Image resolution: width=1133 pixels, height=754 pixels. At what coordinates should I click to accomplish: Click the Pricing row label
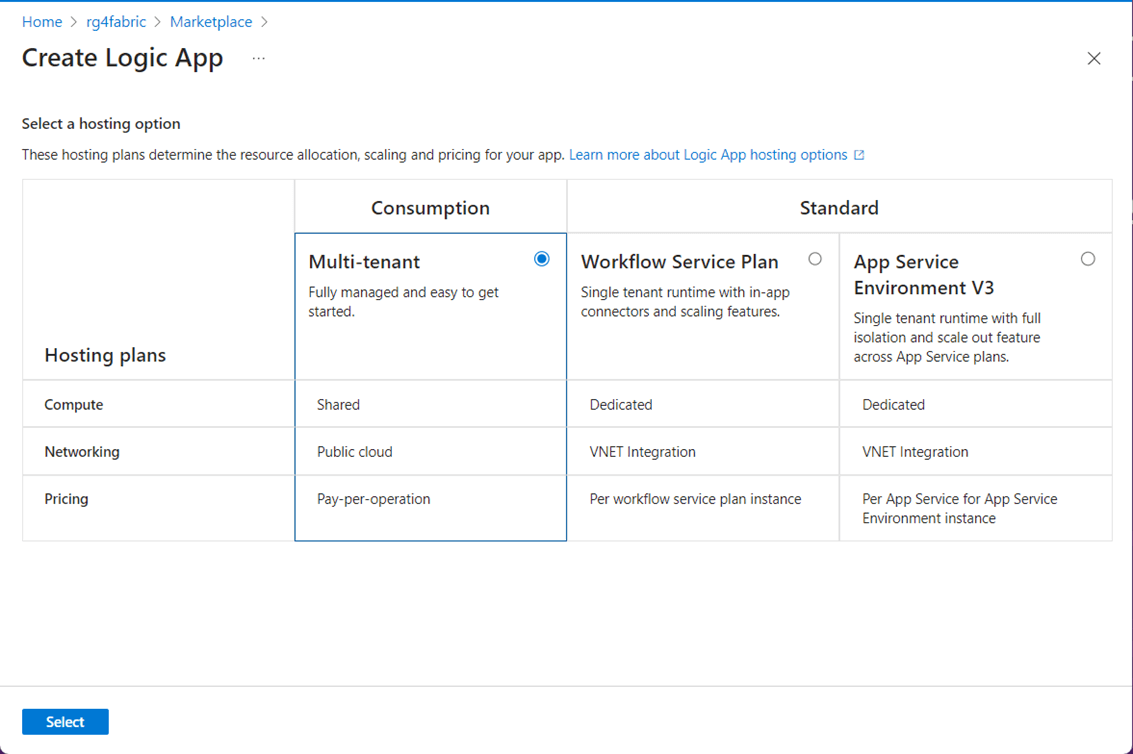(66, 499)
